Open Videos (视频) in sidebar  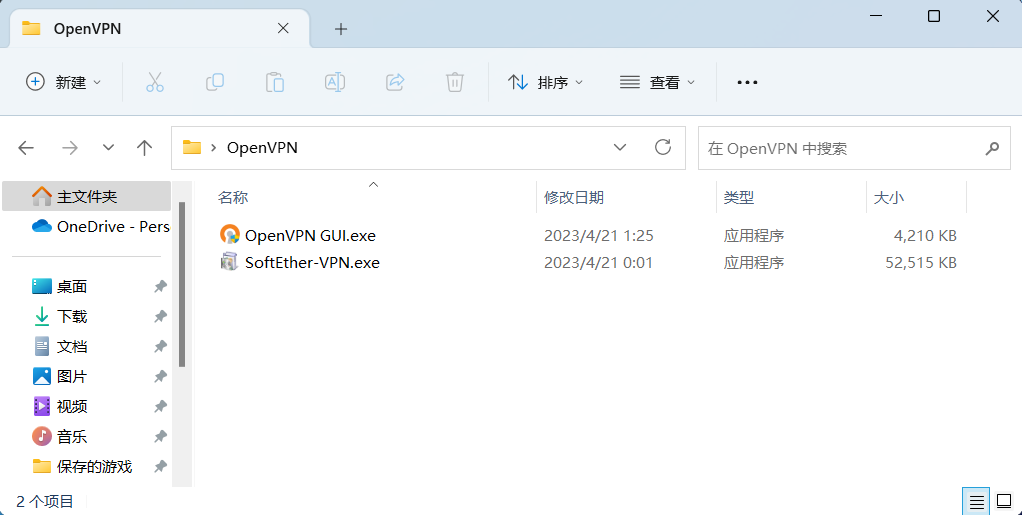click(72, 406)
